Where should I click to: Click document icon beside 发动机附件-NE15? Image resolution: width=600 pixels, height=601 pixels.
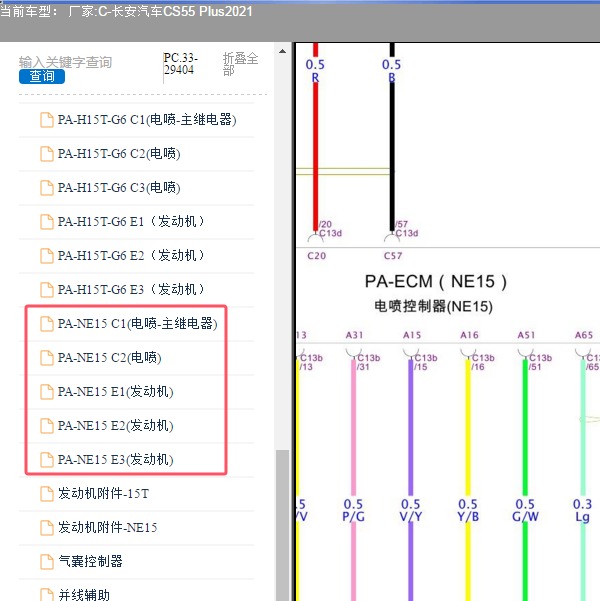pos(47,528)
